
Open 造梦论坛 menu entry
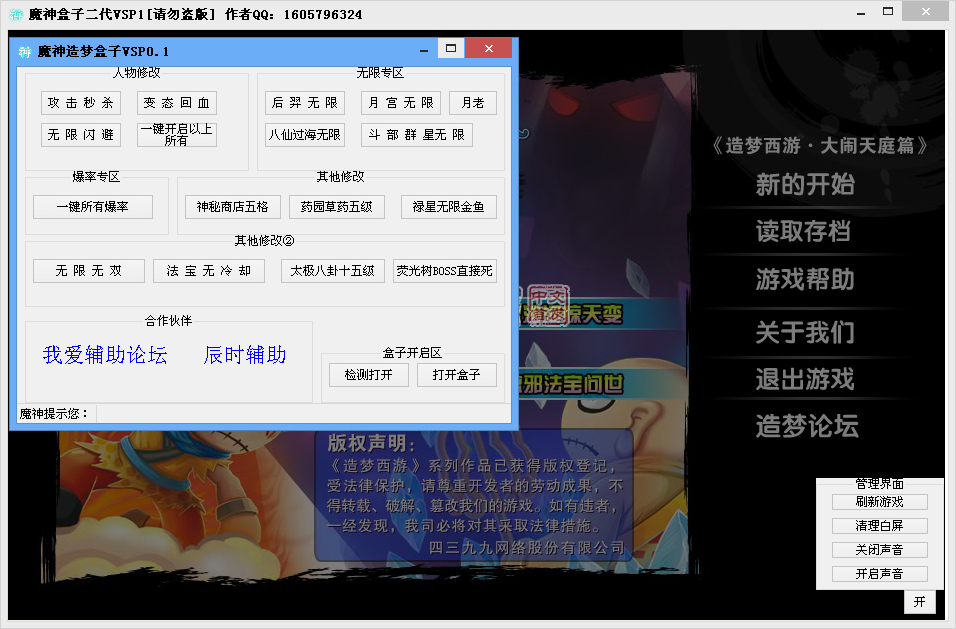tap(807, 426)
